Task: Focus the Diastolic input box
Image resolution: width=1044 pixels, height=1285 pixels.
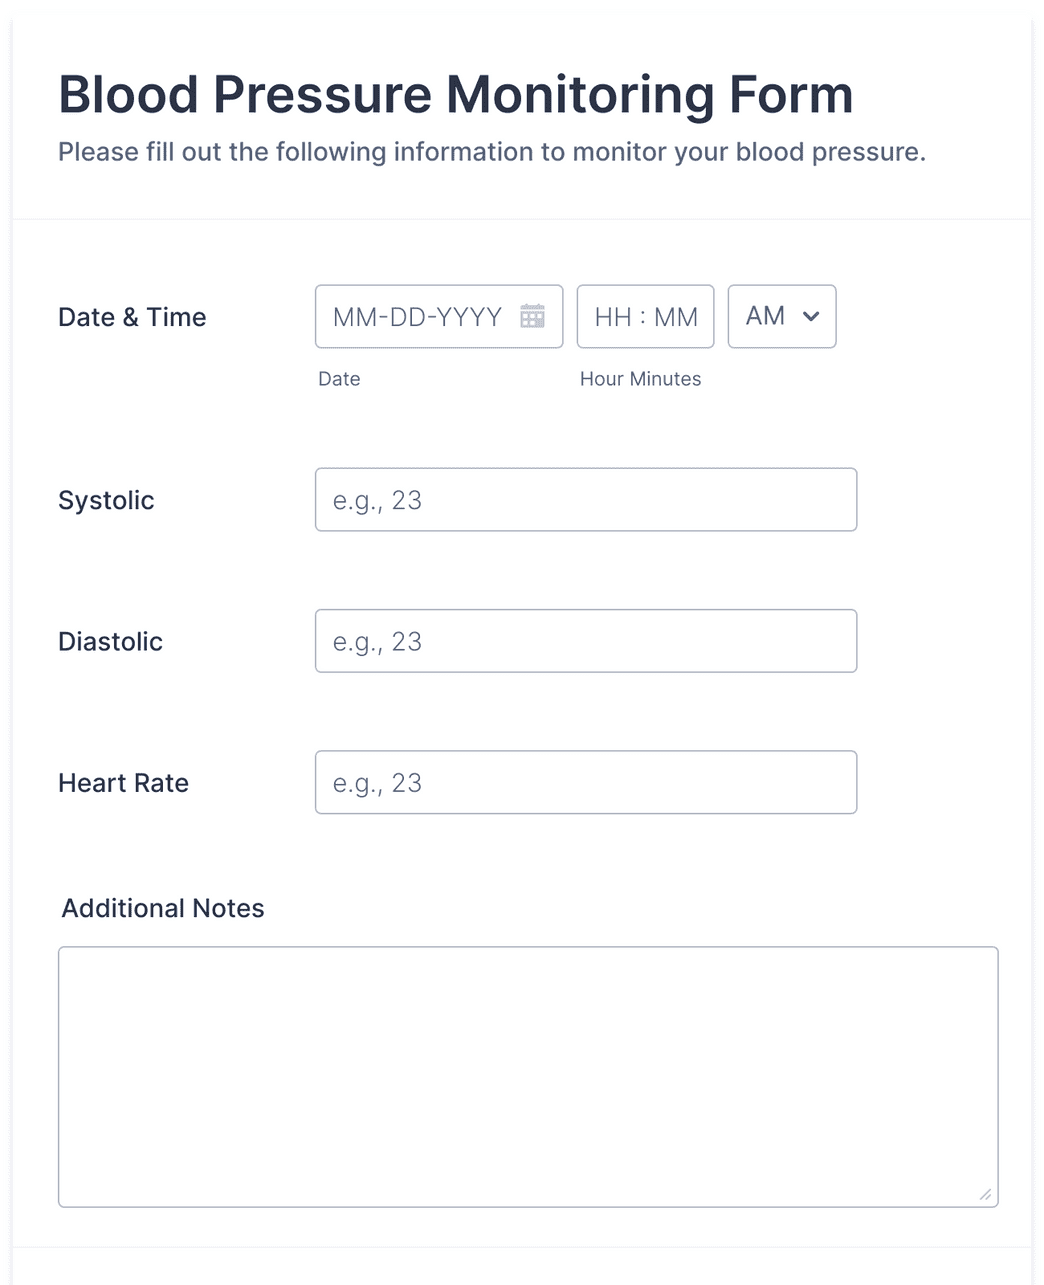Action: pos(586,641)
